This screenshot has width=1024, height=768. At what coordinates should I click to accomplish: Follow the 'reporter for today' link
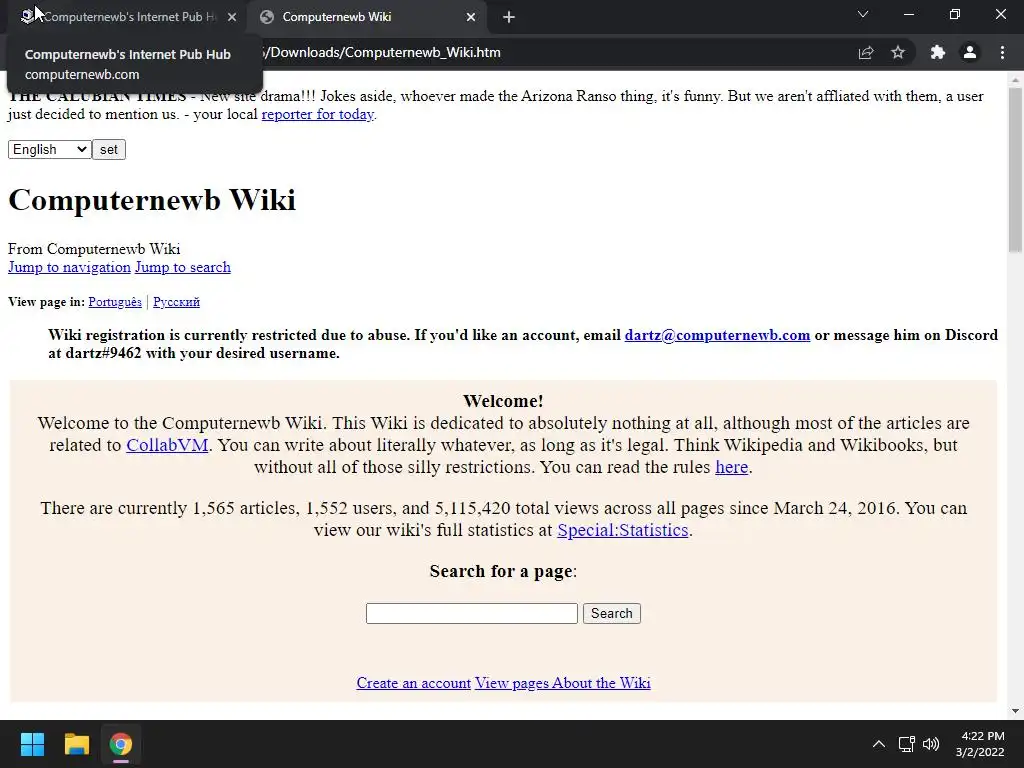(318, 114)
